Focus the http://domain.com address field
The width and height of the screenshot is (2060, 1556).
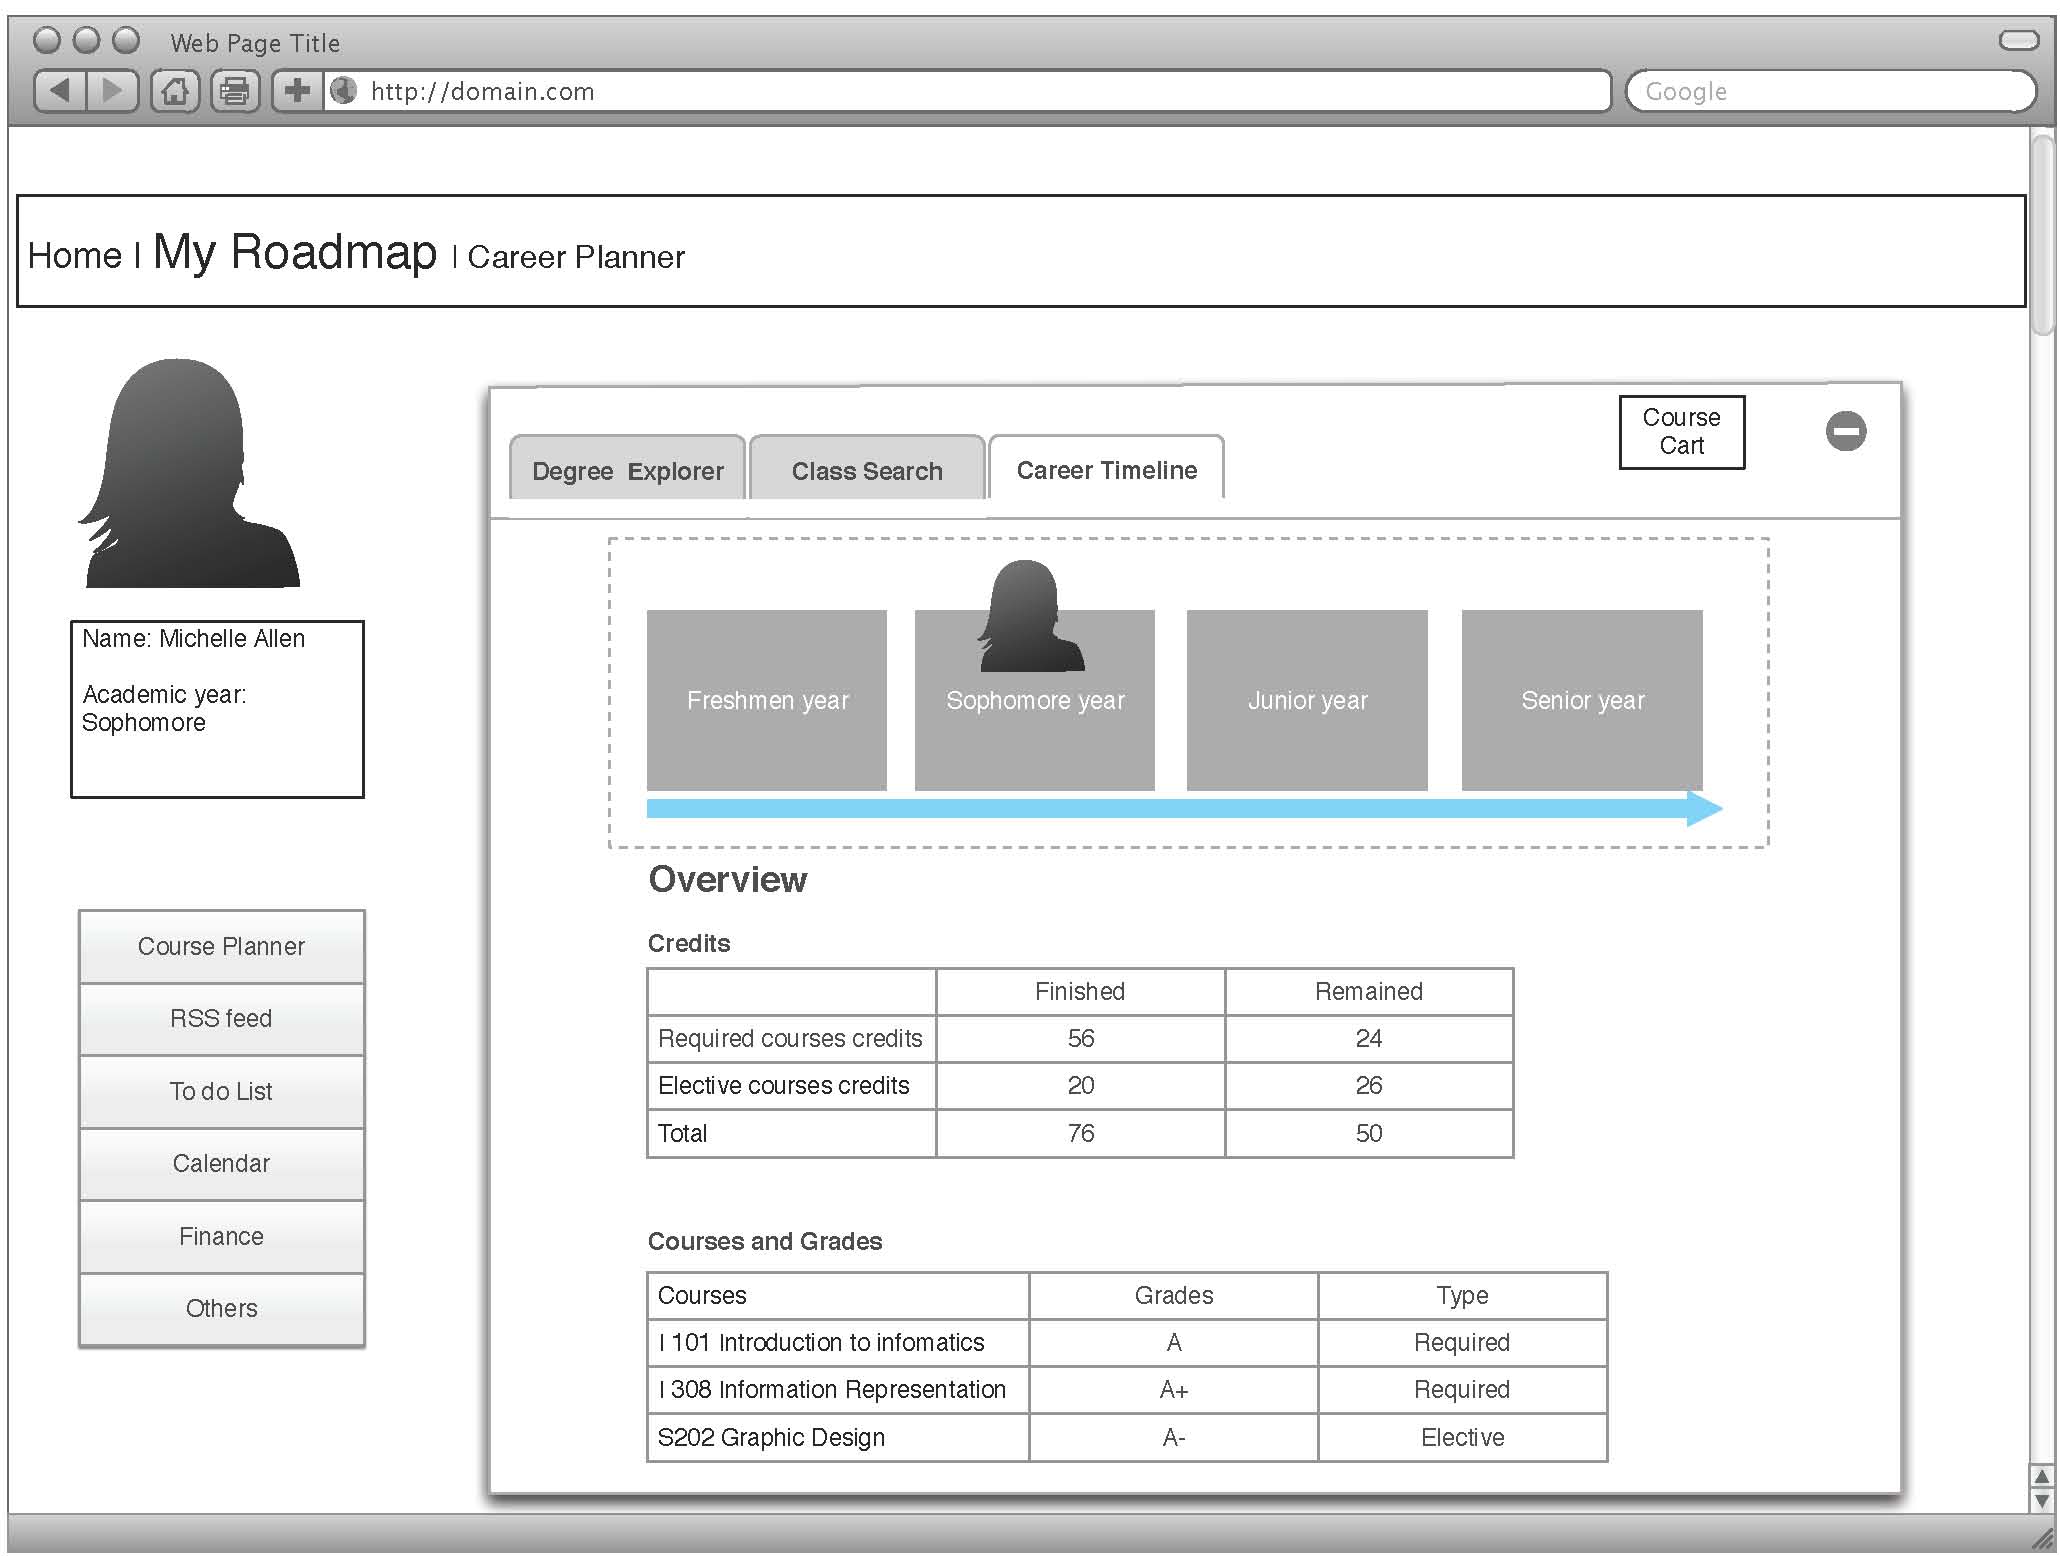click(966, 91)
